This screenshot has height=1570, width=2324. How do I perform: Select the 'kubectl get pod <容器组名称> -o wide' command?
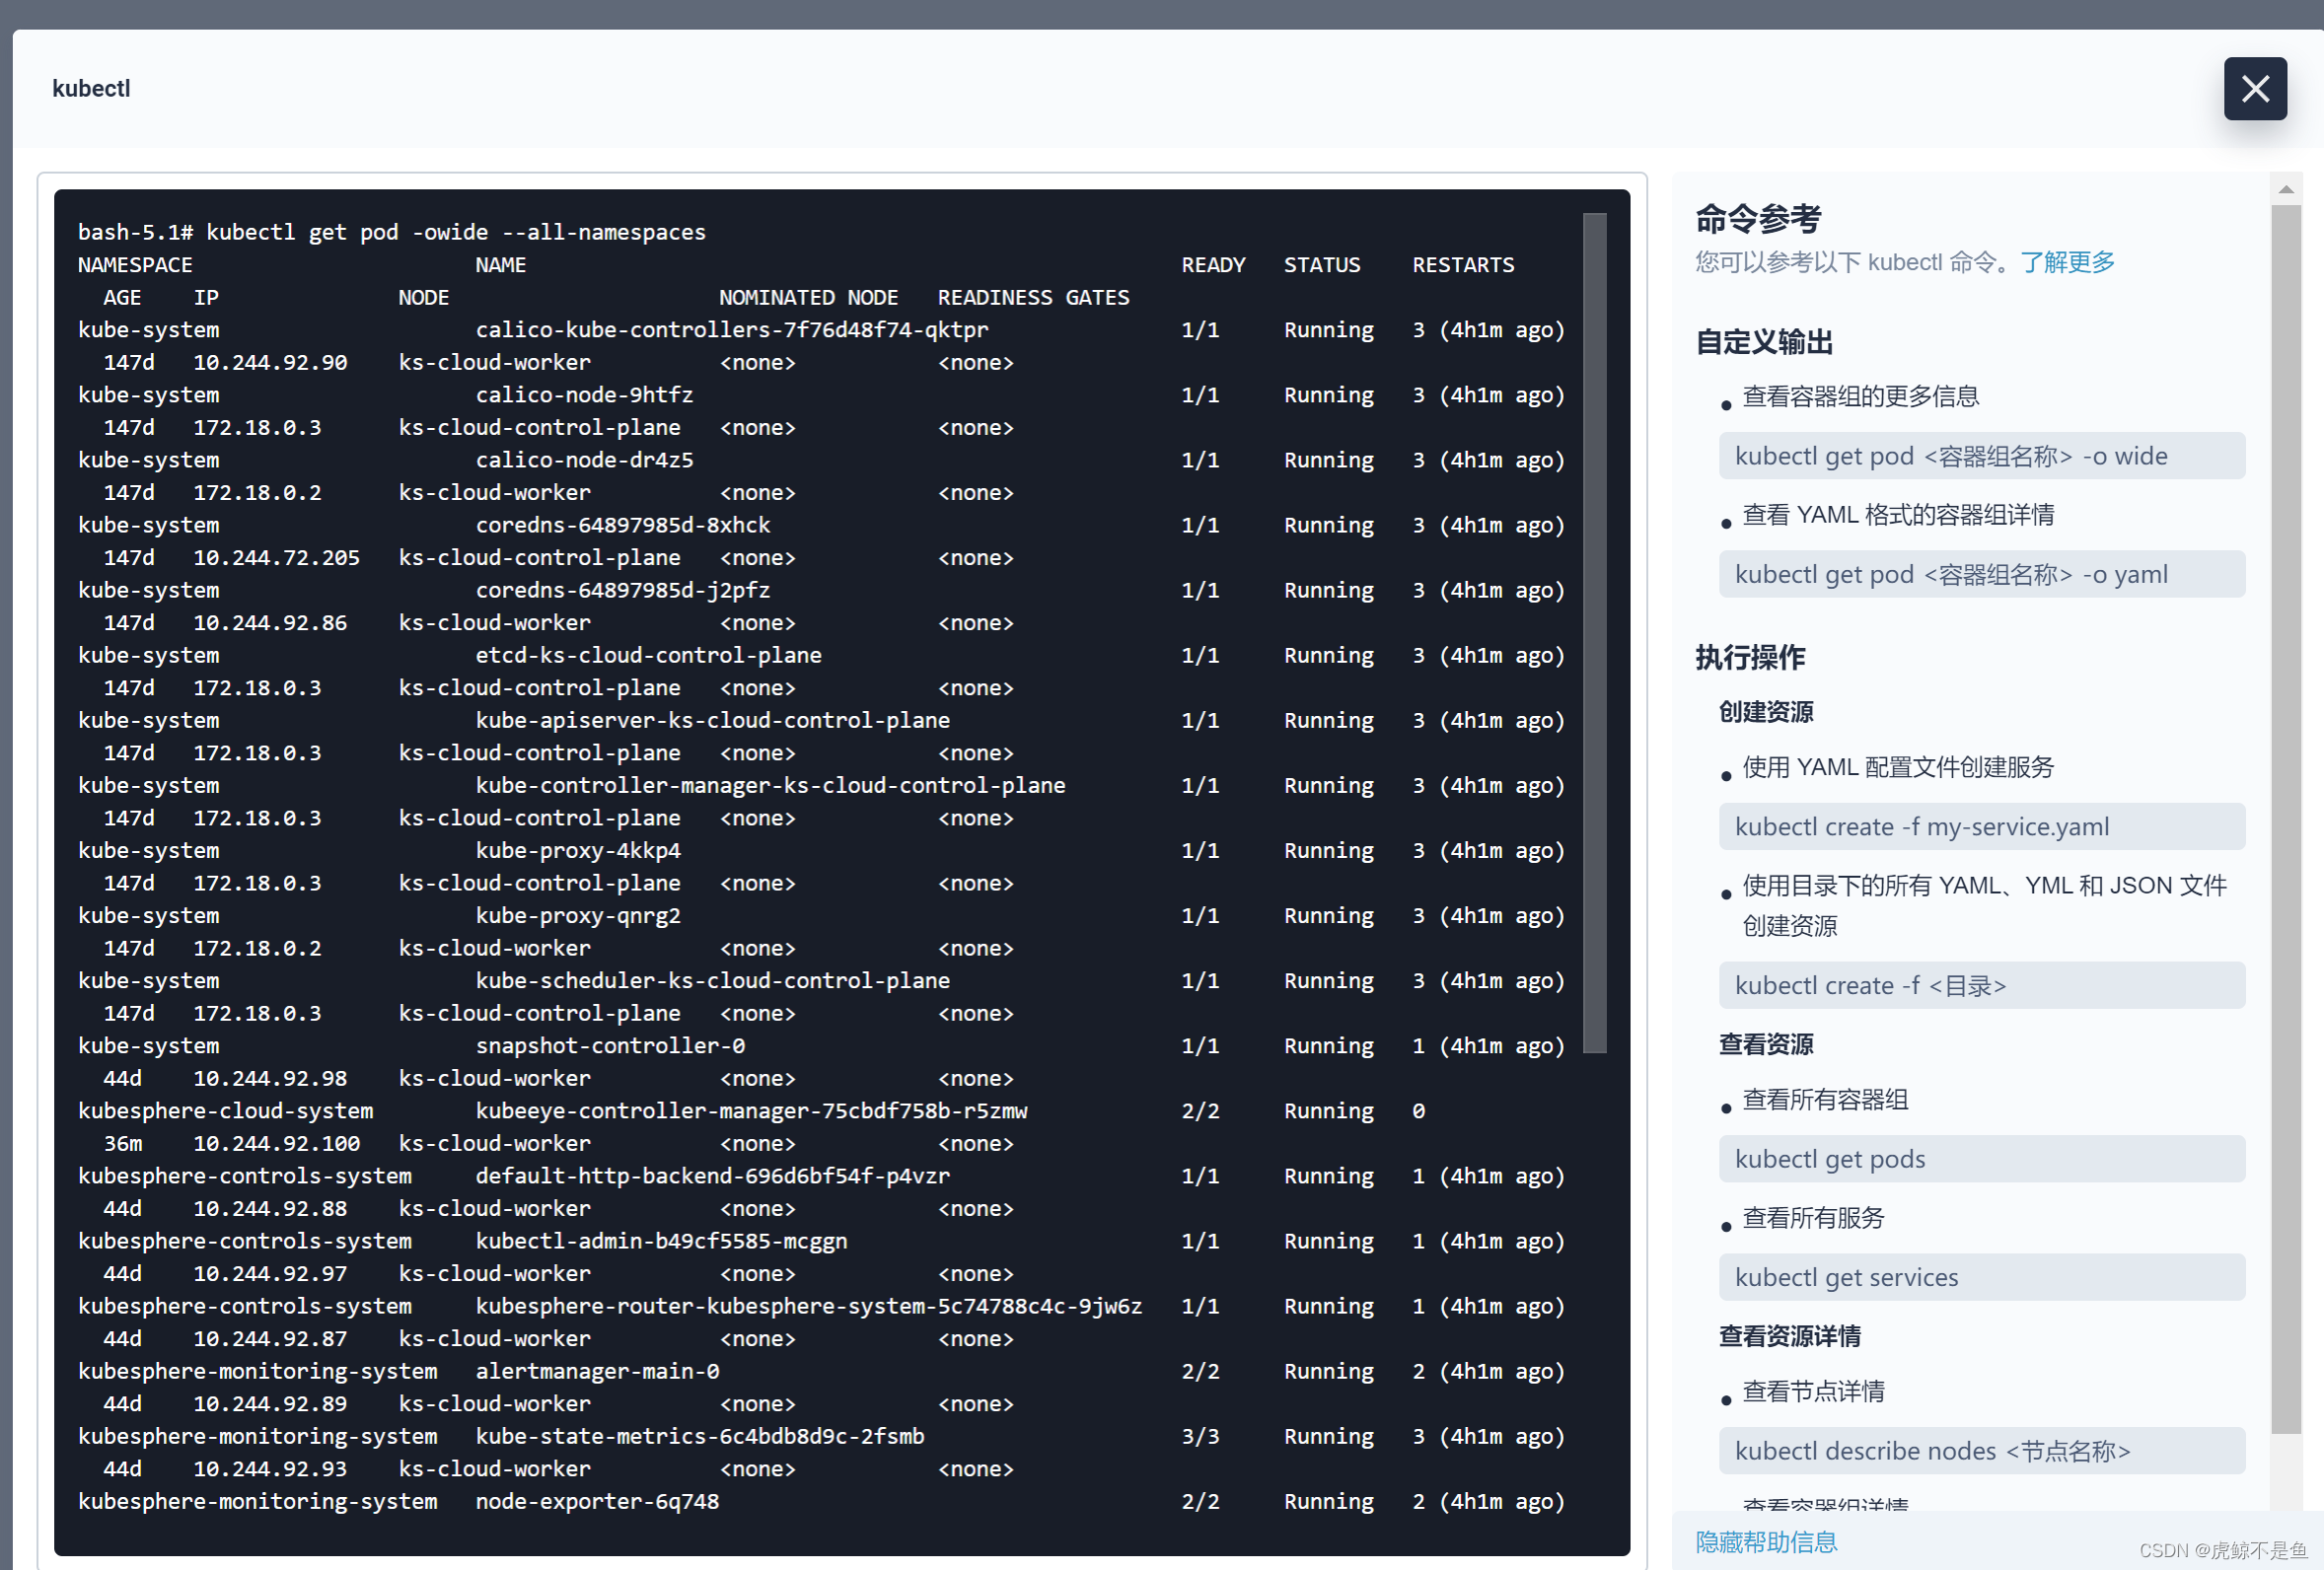[1981, 456]
